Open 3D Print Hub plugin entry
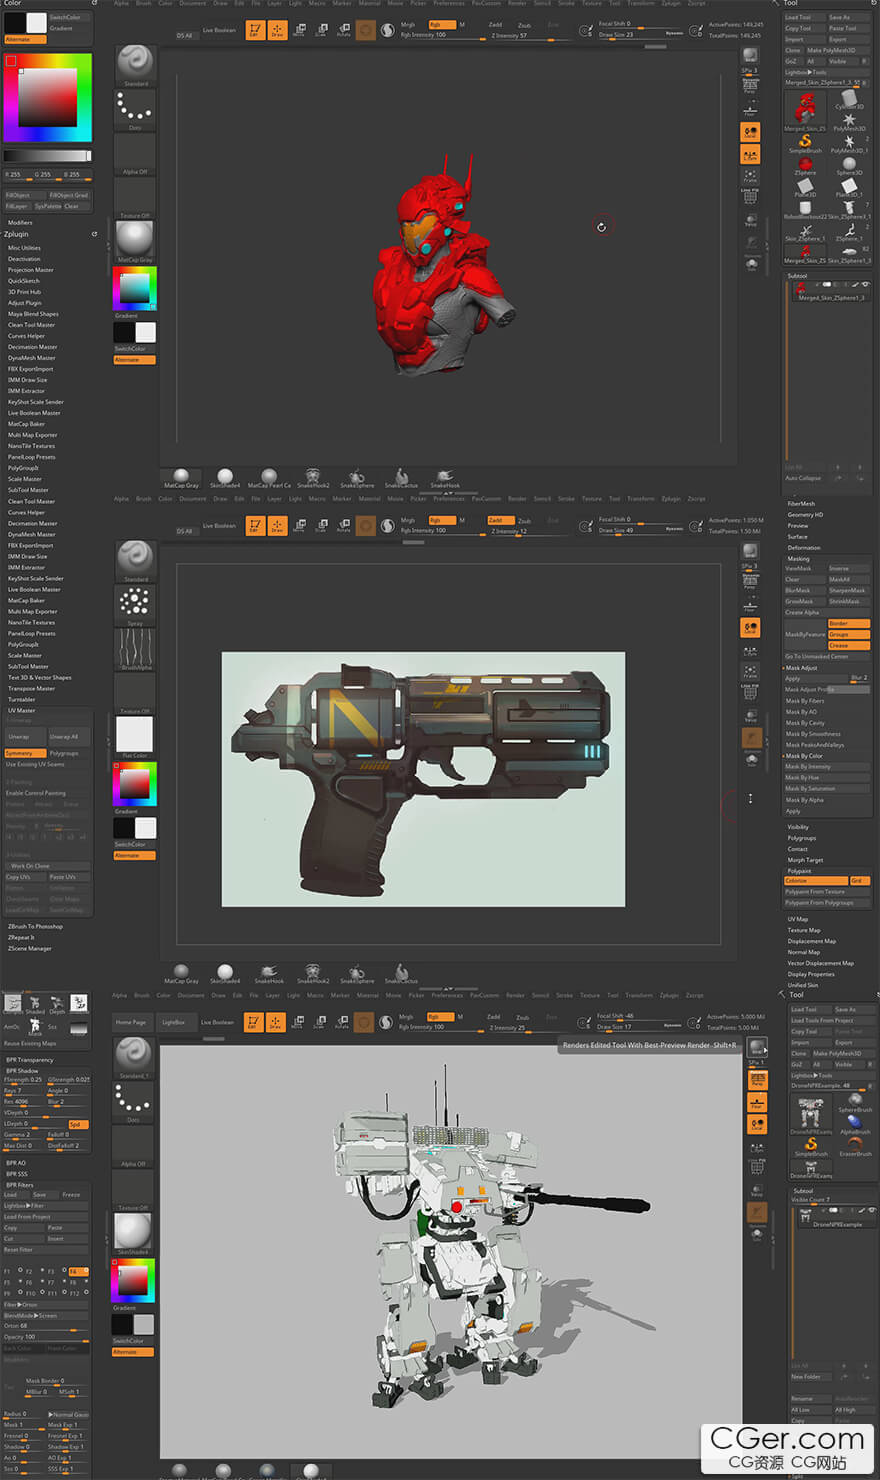The image size is (880, 1480). tap(24, 292)
